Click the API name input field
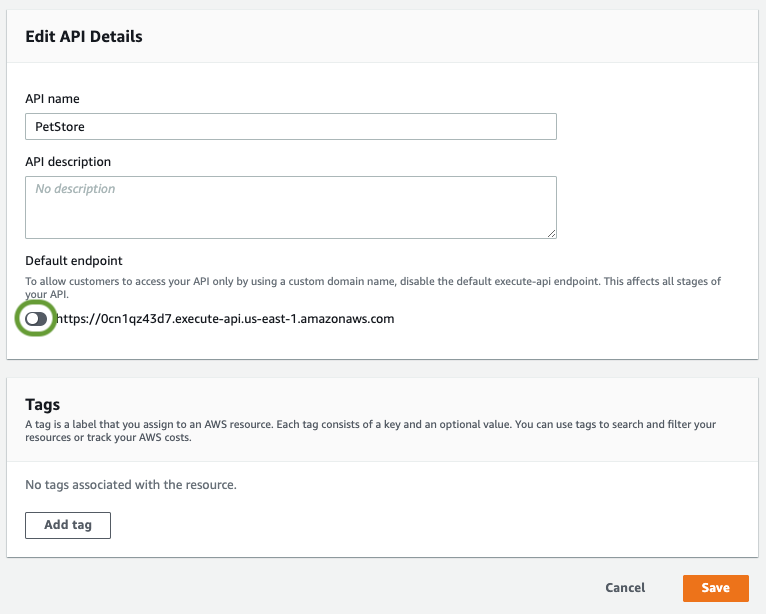 290,126
